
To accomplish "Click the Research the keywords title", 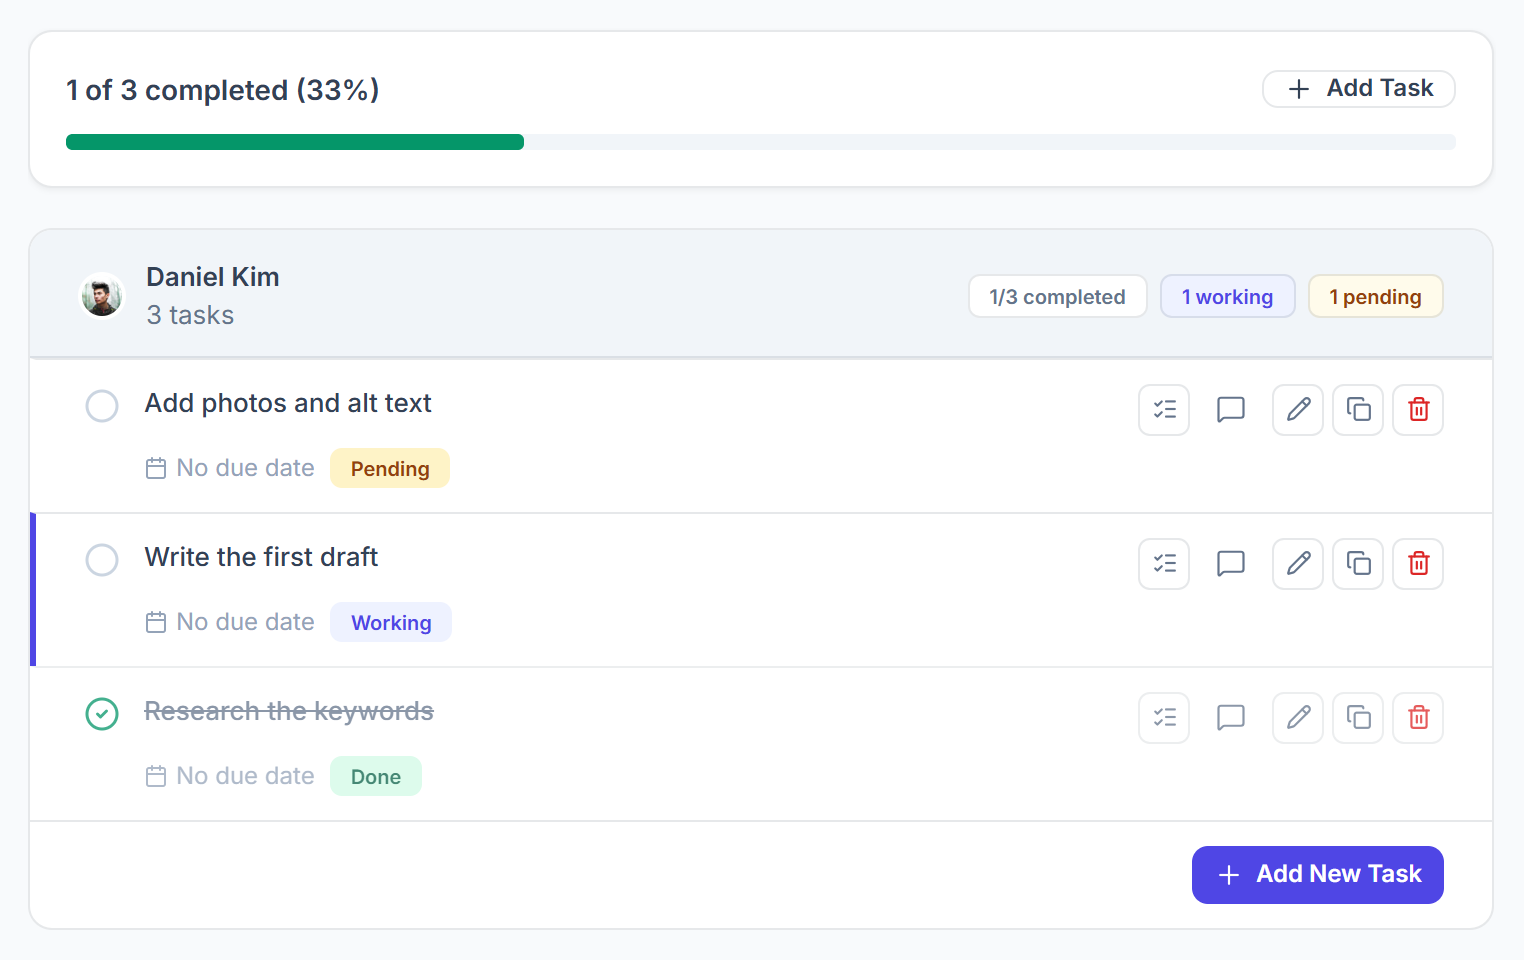I will tap(289, 711).
